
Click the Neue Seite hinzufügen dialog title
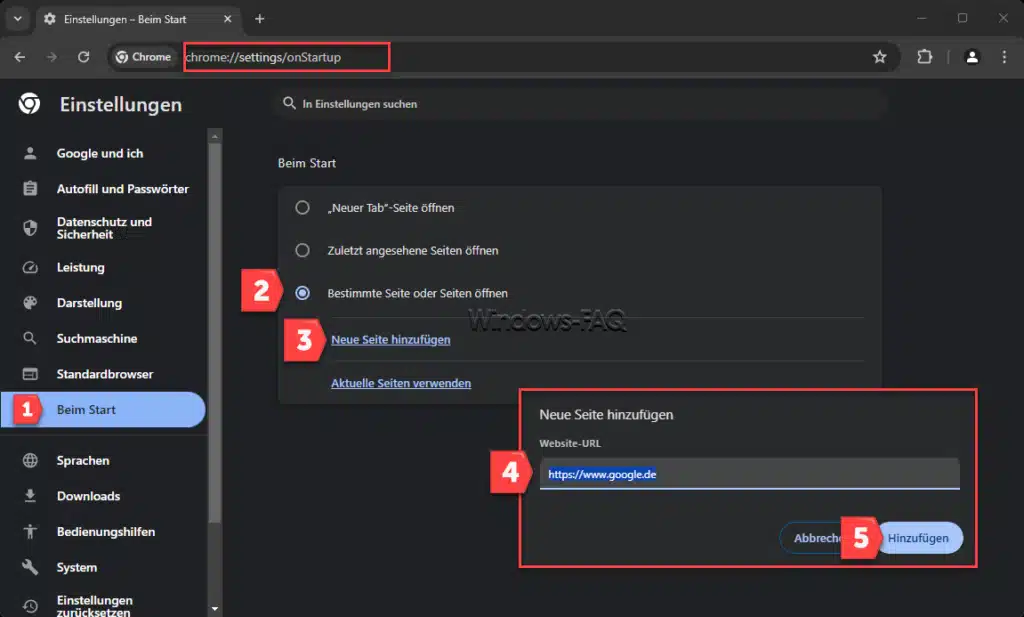[x=606, y=415]
